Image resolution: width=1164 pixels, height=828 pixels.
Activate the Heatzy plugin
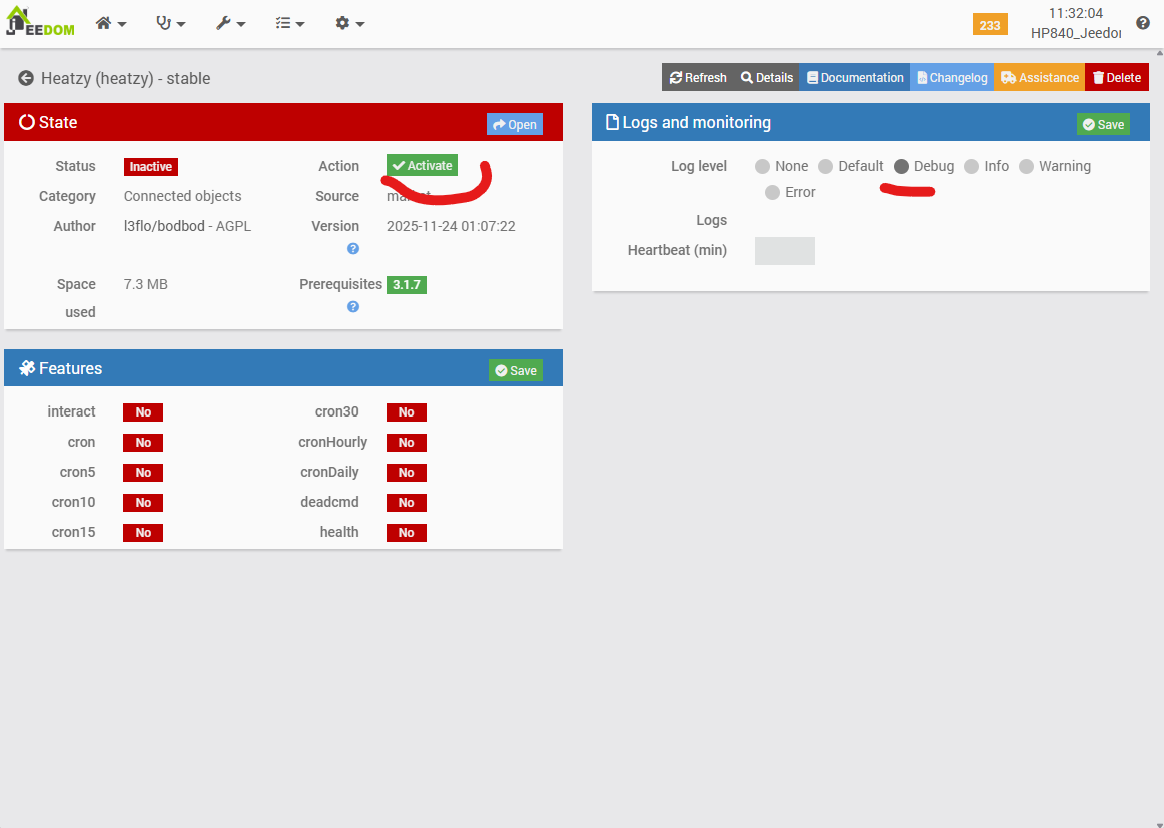422,166
